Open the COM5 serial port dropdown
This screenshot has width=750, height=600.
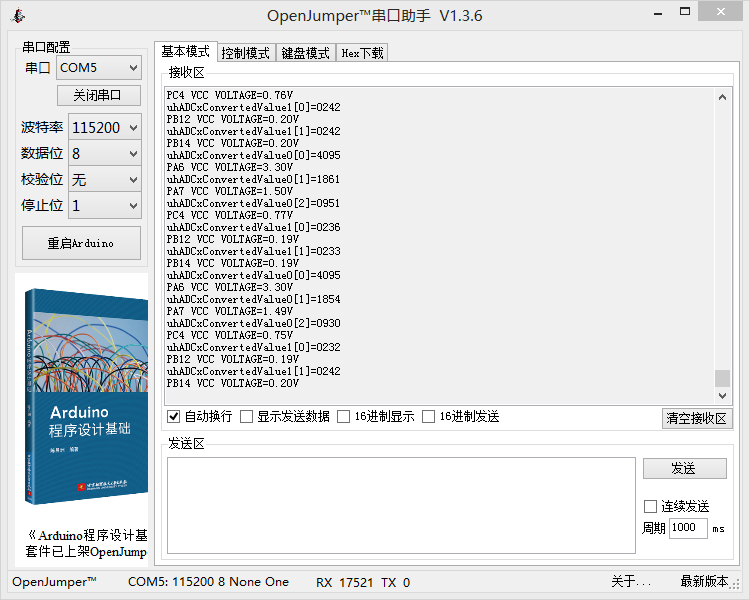coord(99,68)
